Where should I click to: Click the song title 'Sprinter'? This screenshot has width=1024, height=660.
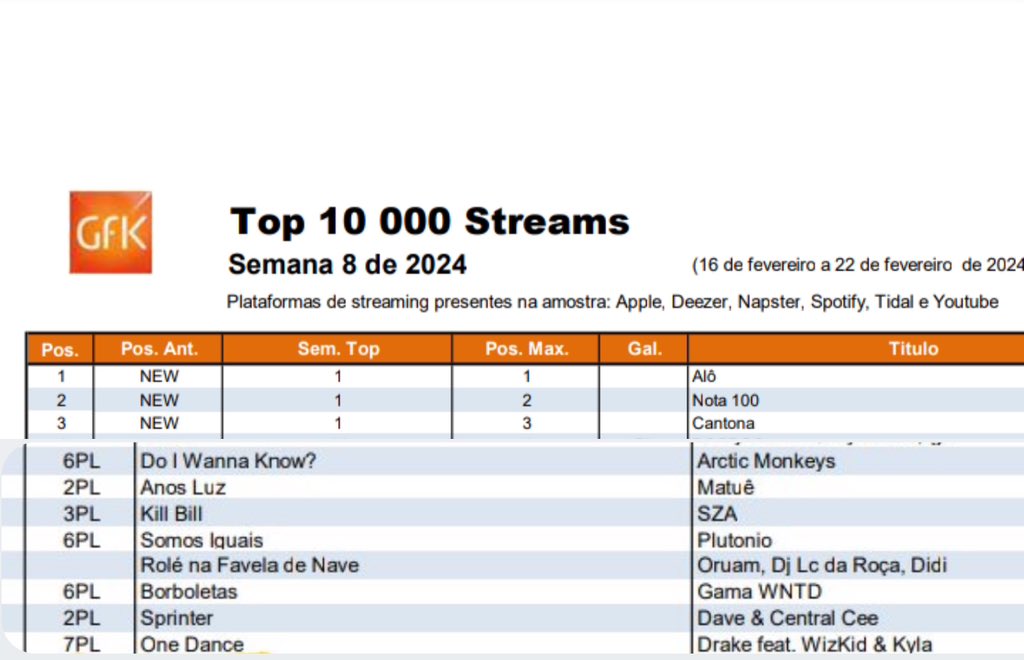[x=176, y=618]
